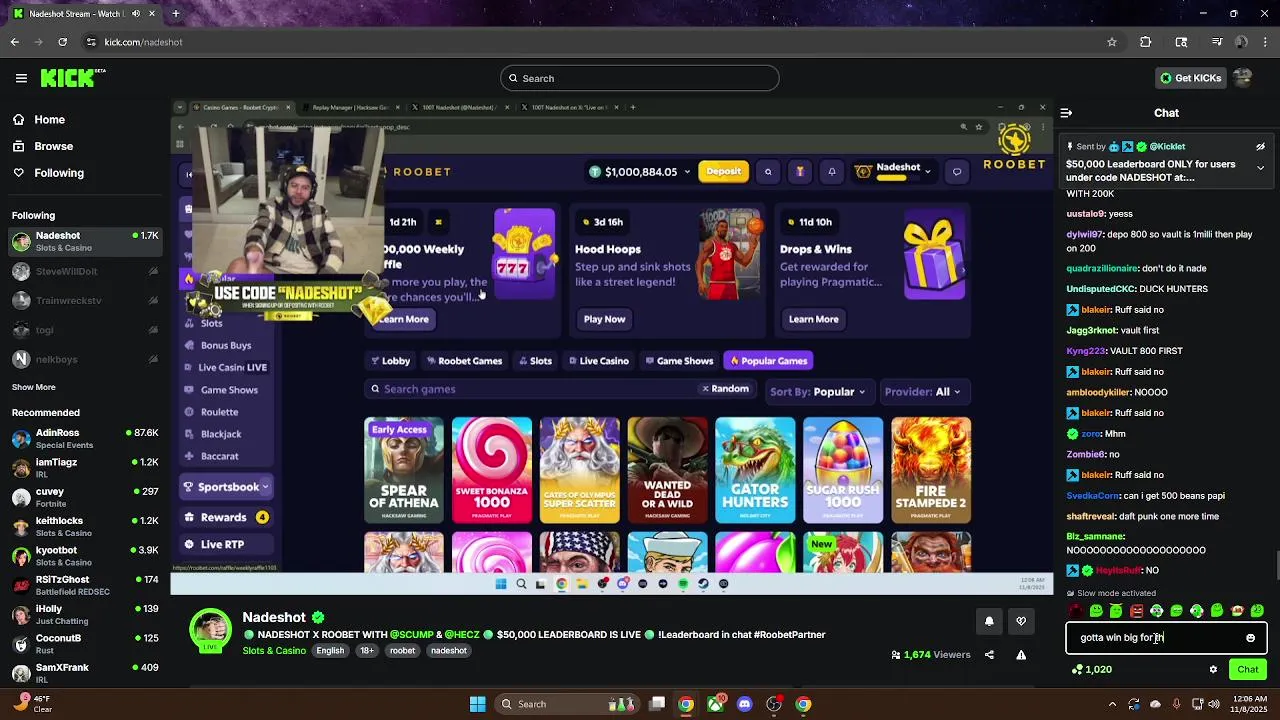Toggle stream notifications bell for Nadeshot
The height and width of the screenshot is (720, 1280).
[x=989, y=621]
